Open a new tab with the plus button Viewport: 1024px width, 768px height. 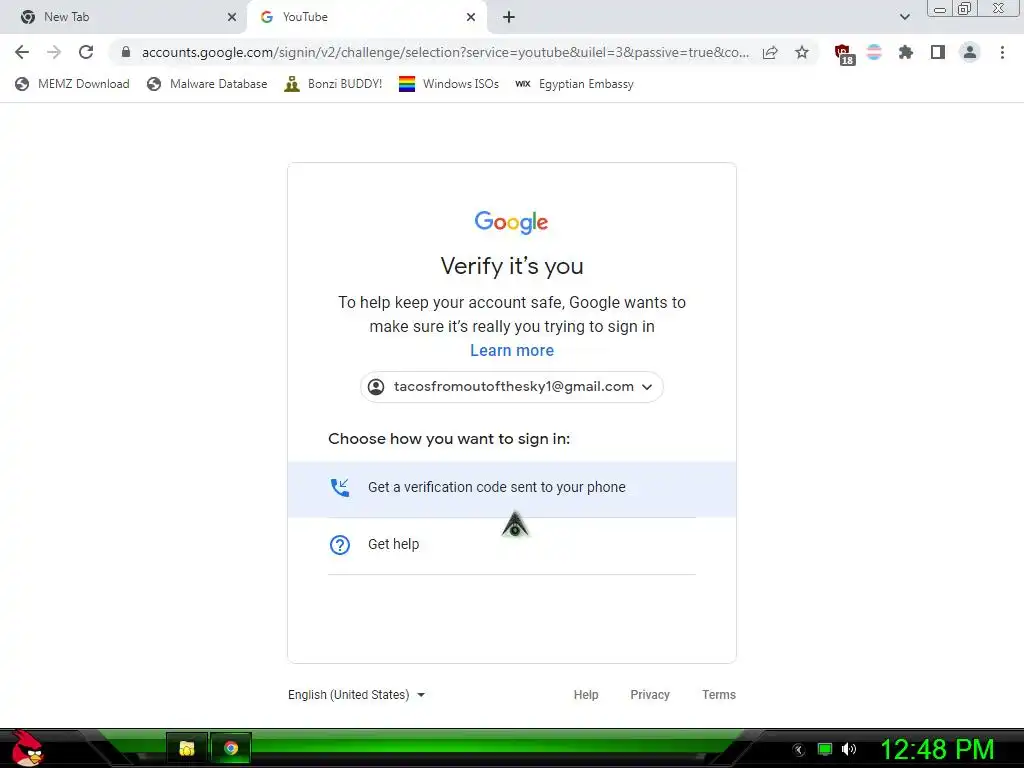[x=509, y=17]
